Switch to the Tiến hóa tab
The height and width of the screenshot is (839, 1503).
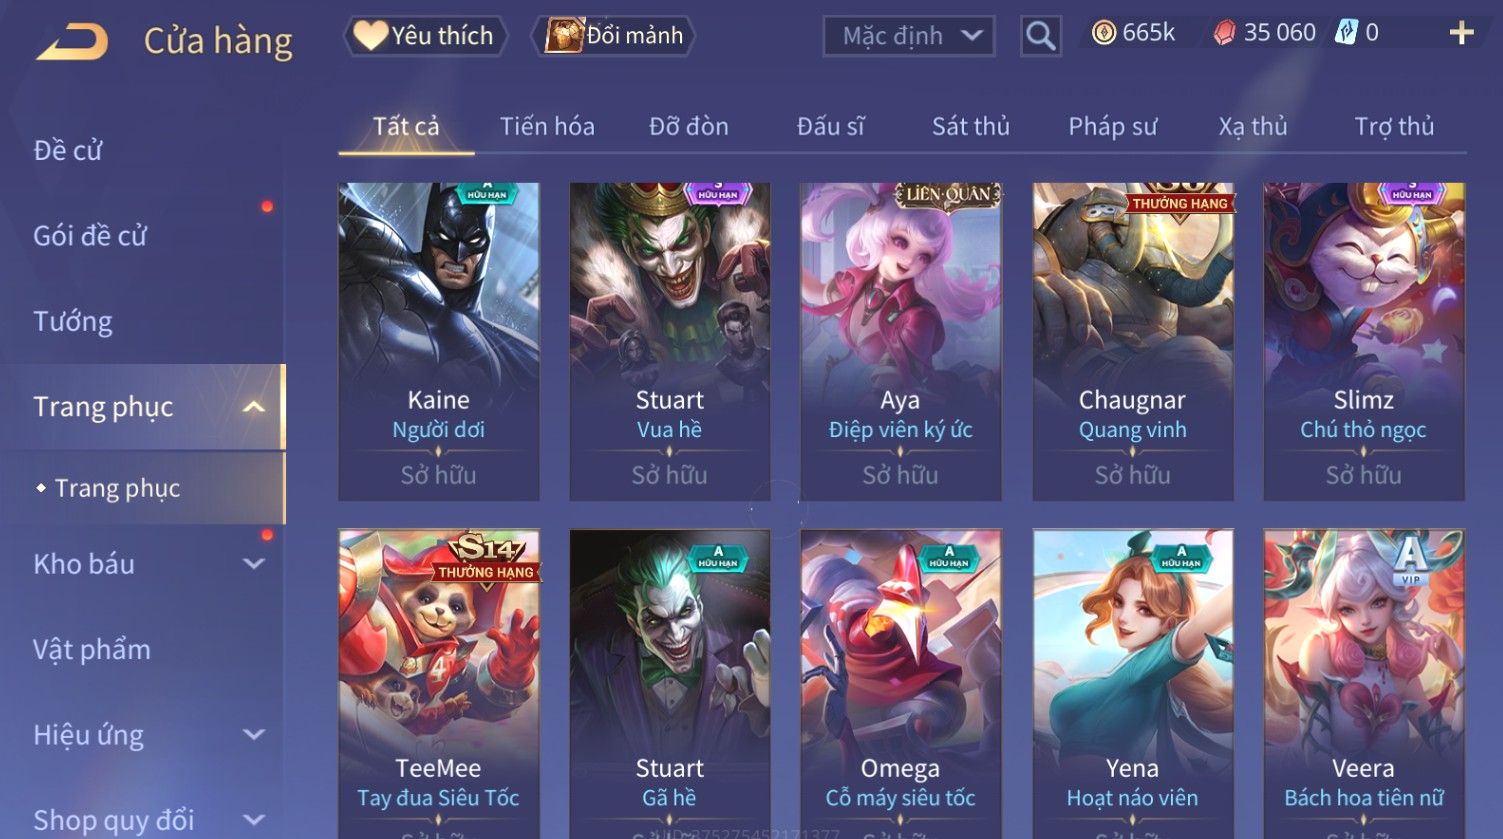(547, 127)
